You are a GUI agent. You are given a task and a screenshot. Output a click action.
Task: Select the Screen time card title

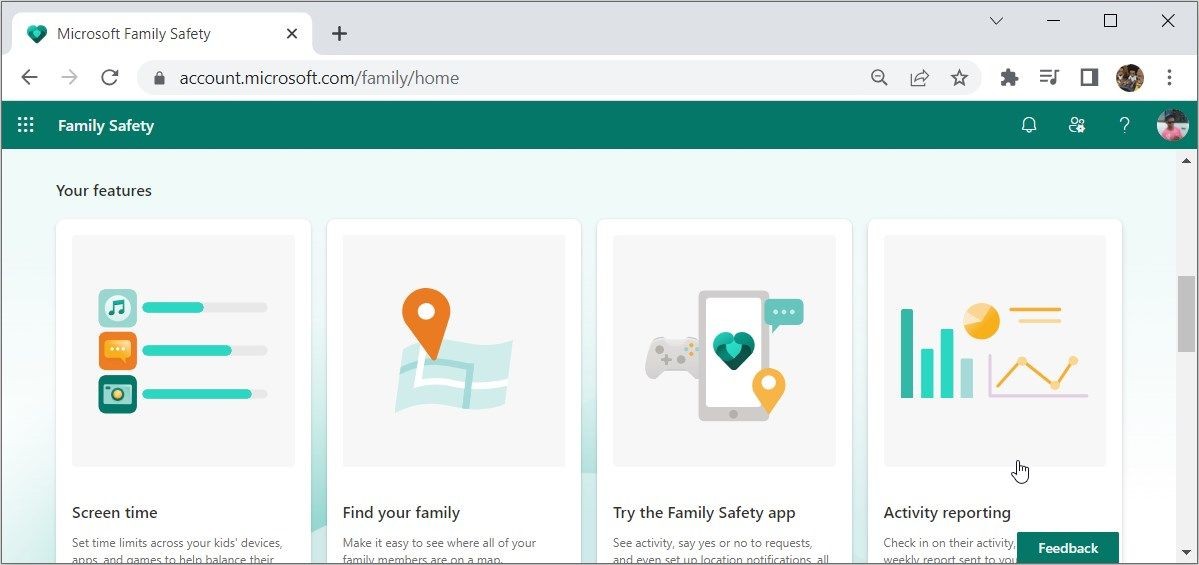click(x=115, y=512)
